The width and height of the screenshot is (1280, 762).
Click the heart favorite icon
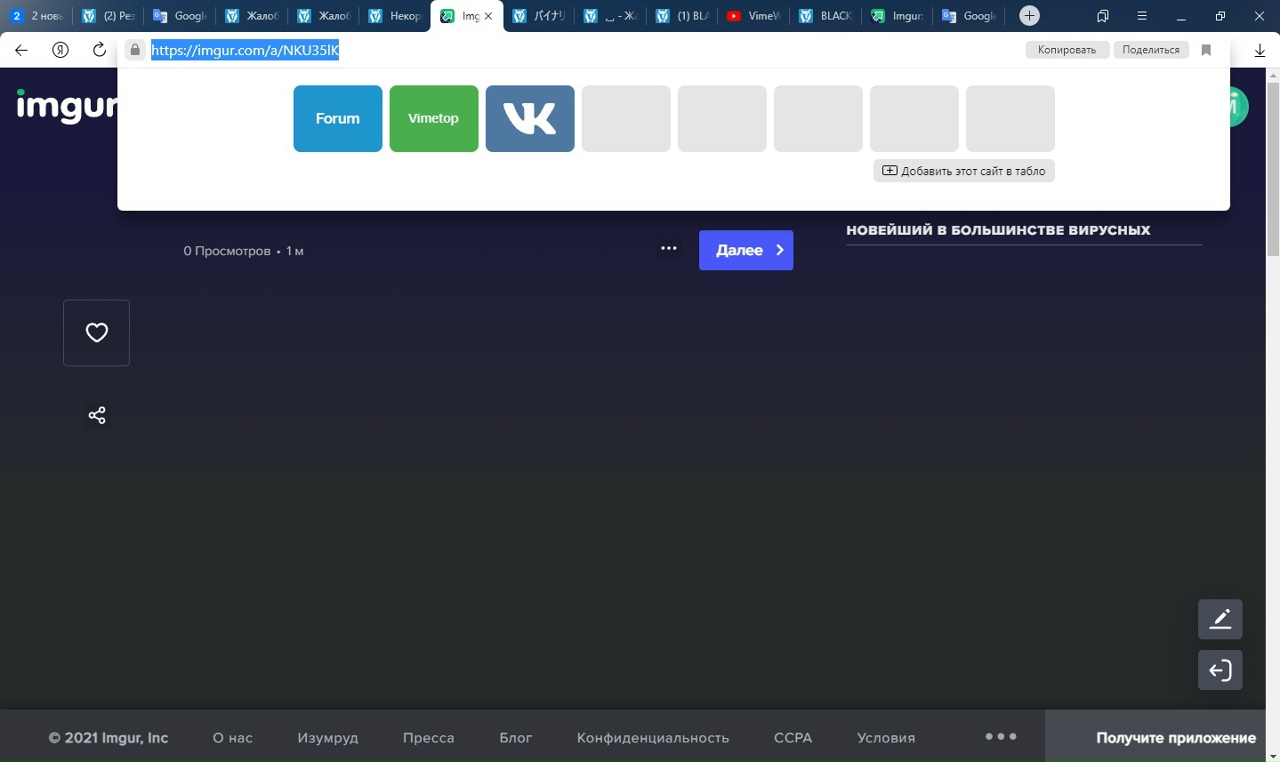96,333
